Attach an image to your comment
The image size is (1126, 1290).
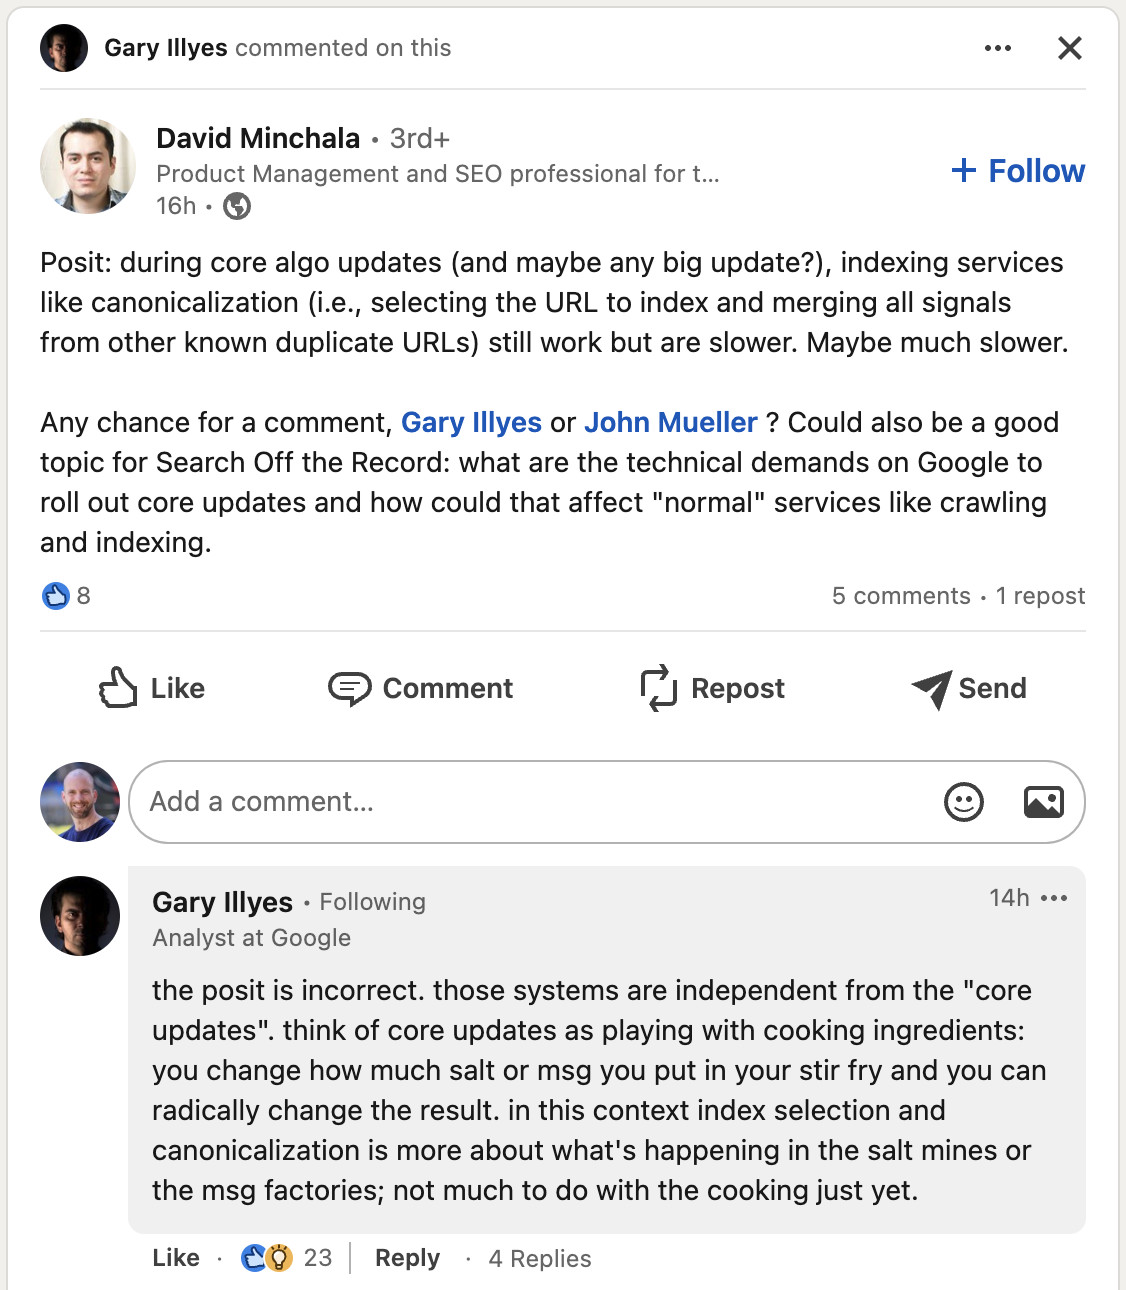[1043, 802]
